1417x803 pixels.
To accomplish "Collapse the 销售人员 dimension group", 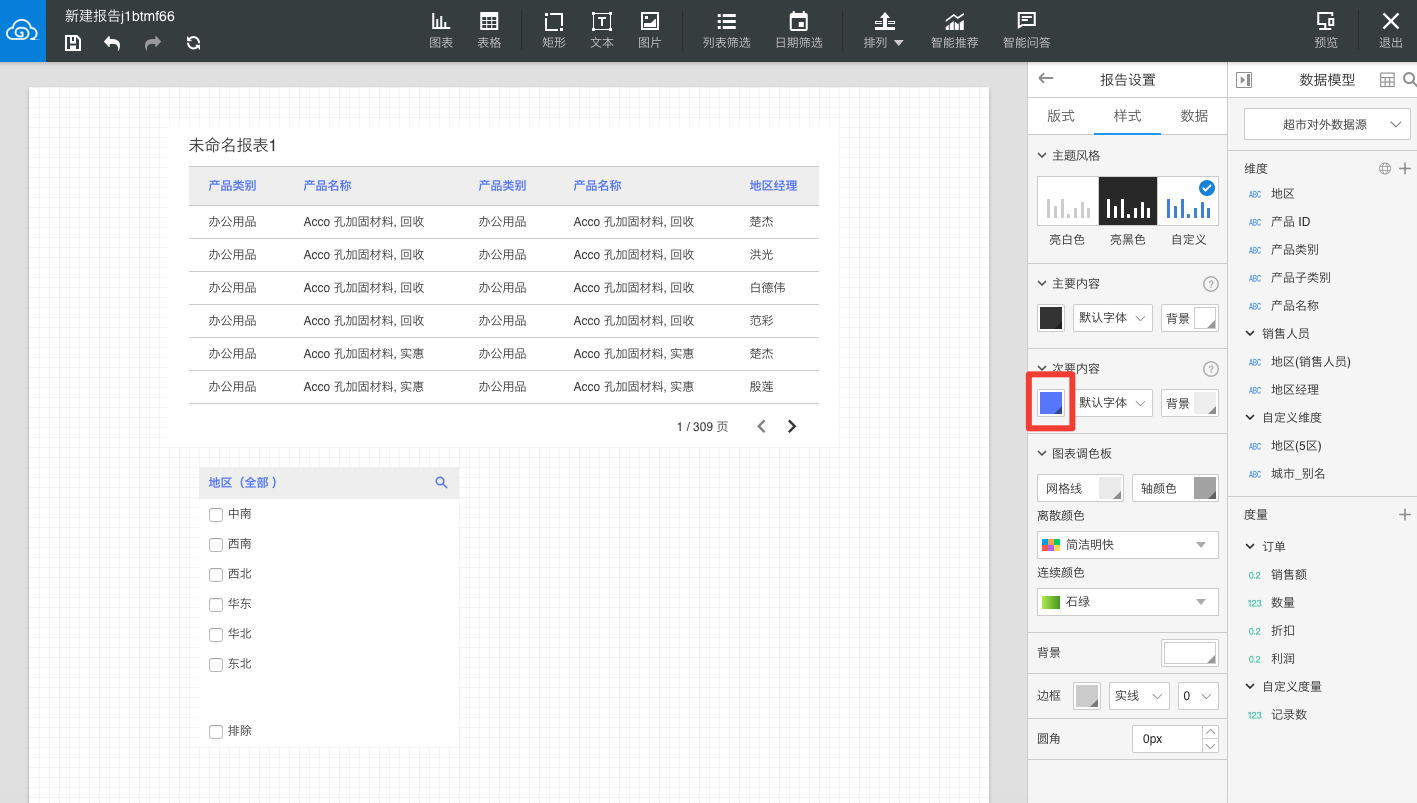I will point(1250,333).
